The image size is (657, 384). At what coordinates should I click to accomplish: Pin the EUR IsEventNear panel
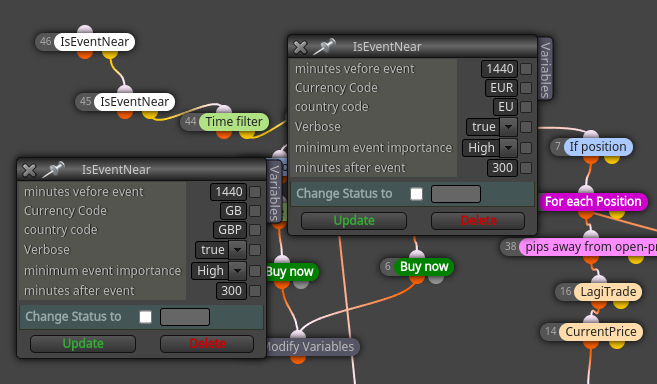tap(325, 47)
